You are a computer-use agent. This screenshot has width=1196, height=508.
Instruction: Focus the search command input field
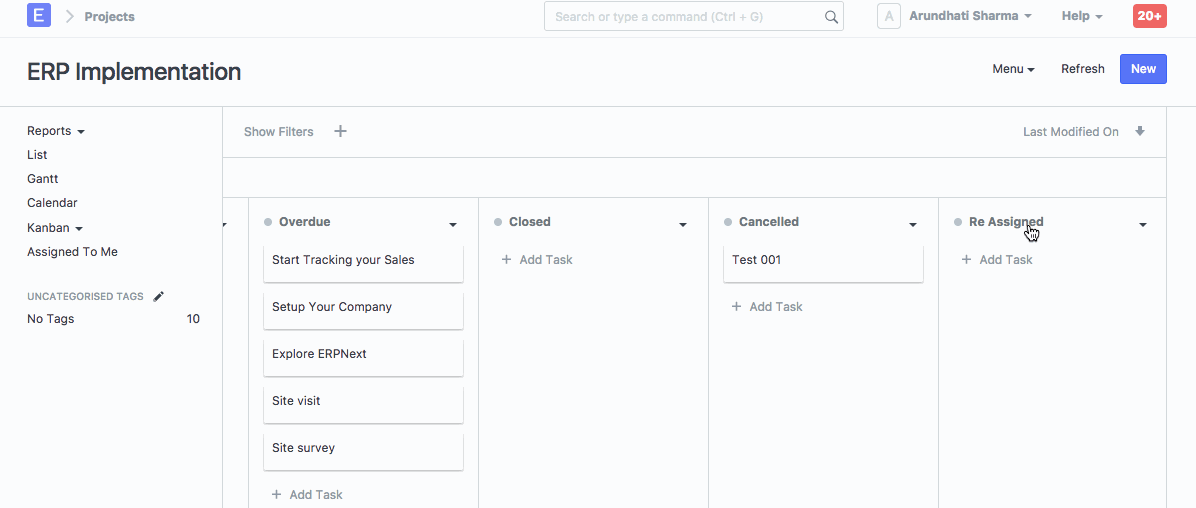[x=687, y=17]
